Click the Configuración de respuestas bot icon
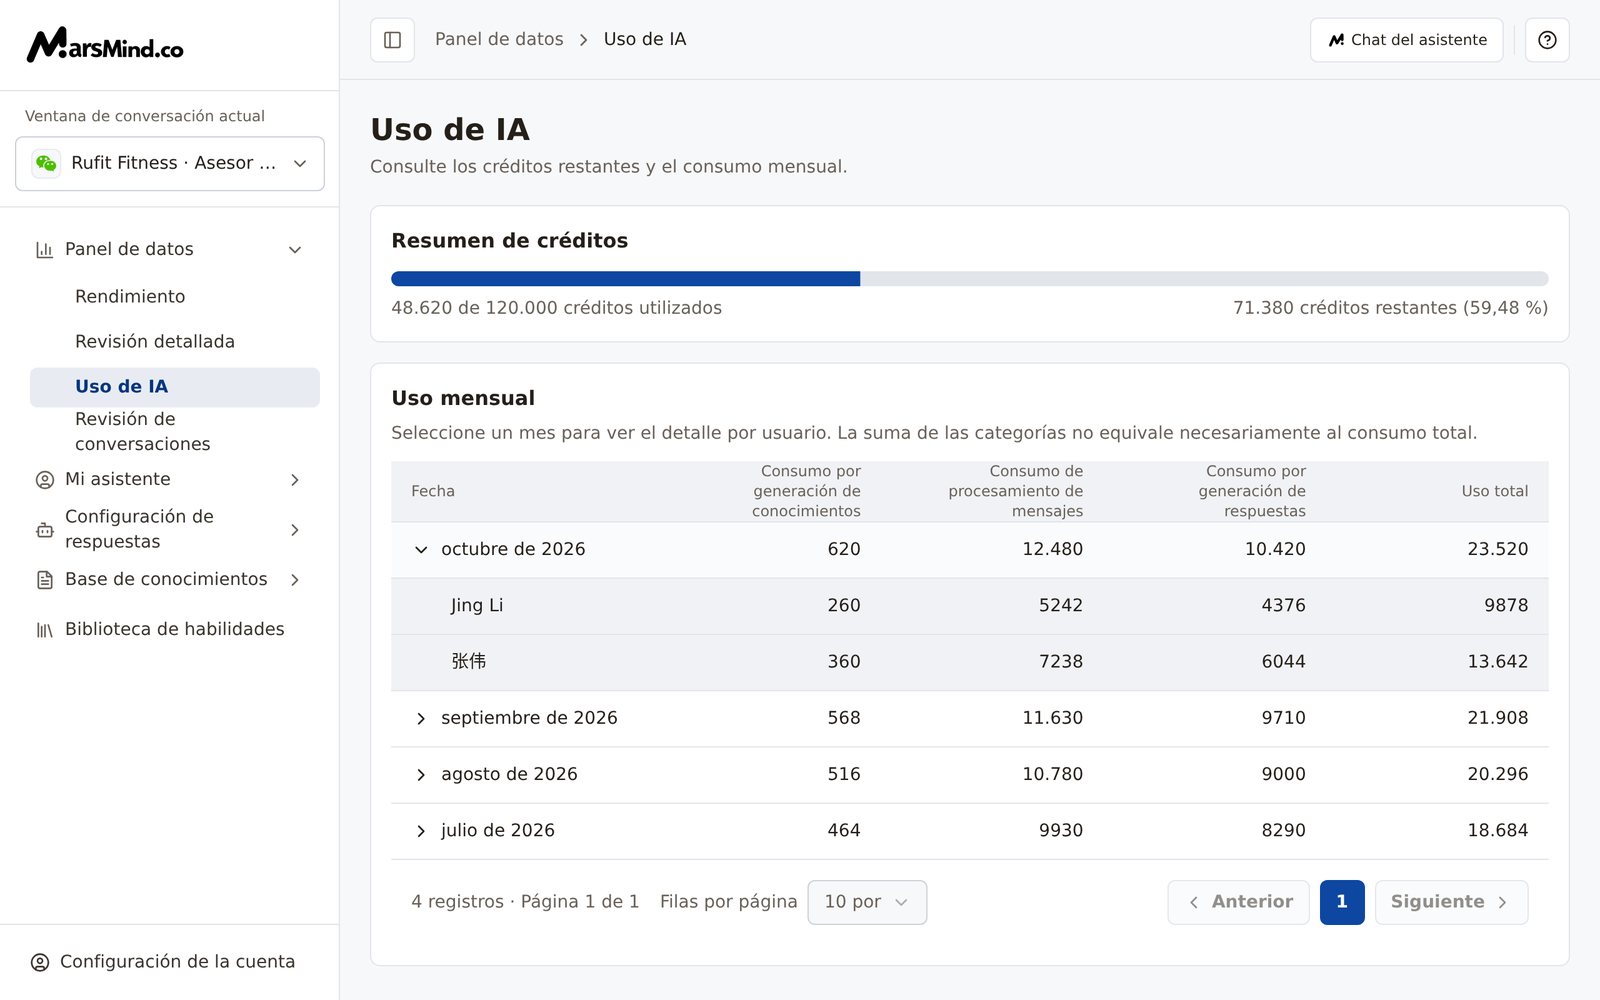Viewport: 1600px width, 1000px height. [45, 530]
